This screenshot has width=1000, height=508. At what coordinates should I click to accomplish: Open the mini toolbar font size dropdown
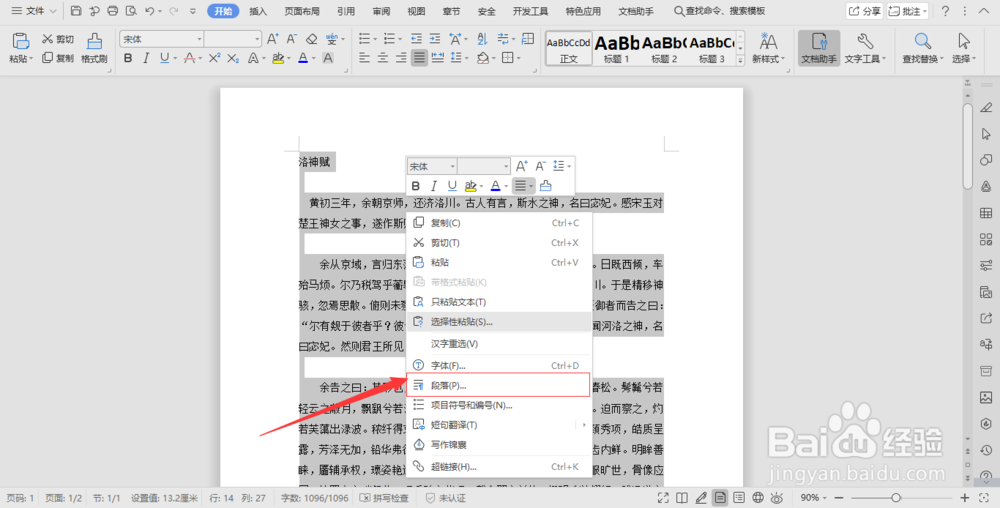(x=506, y=166)
